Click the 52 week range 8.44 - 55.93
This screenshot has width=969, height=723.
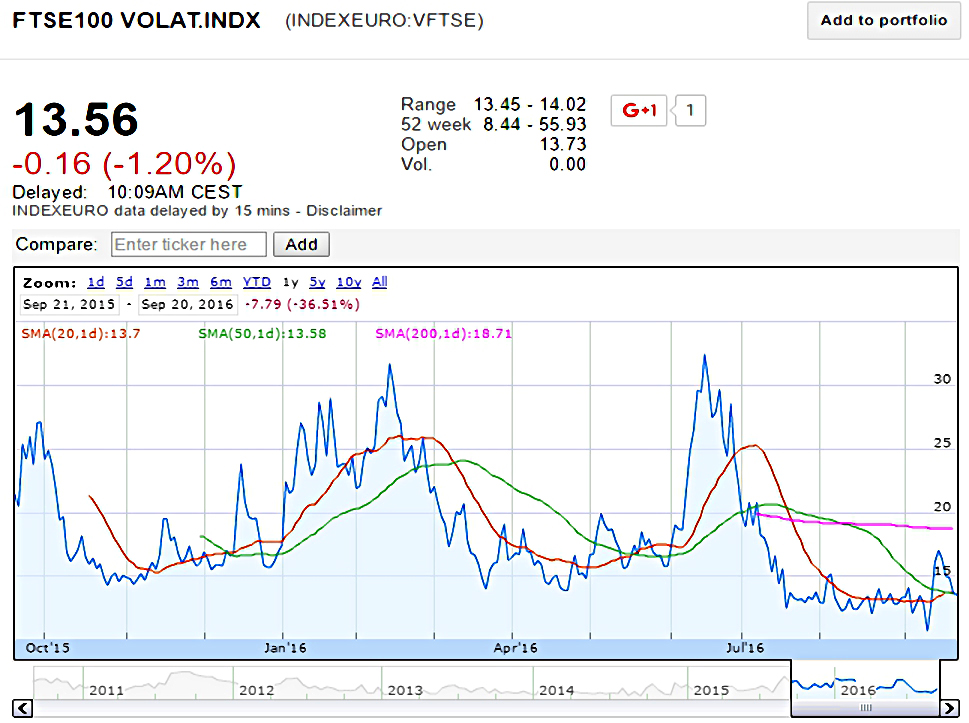(x=535, y=124)
